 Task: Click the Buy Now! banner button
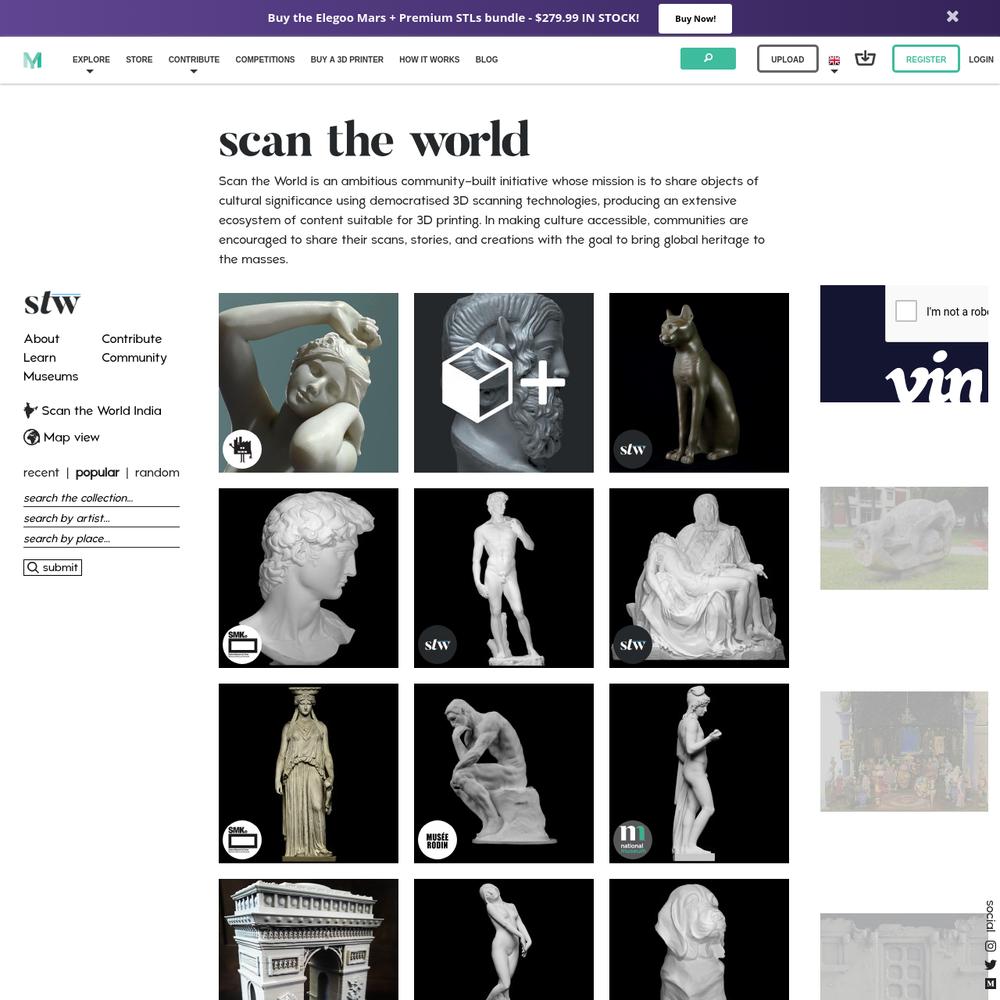click(x=695, y=18)
